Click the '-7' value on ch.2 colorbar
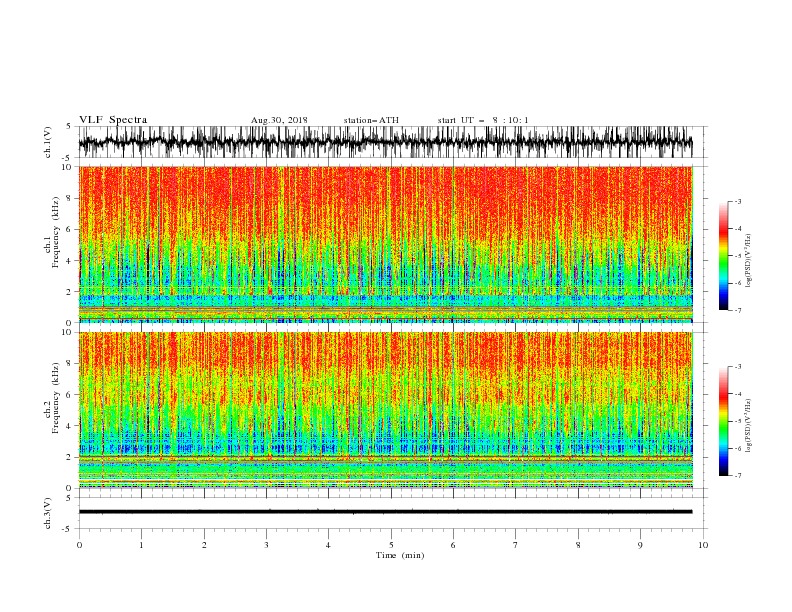 point(737,475)
